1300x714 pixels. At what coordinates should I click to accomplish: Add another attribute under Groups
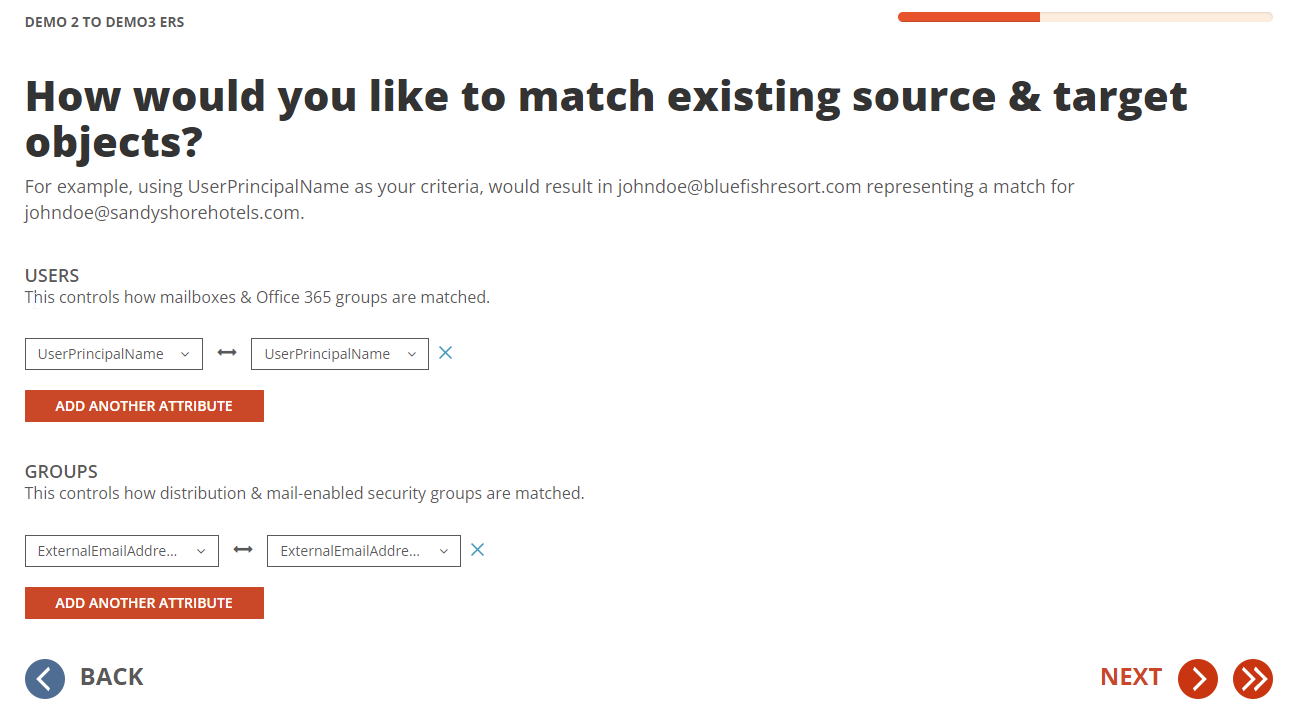click(144, 603)
